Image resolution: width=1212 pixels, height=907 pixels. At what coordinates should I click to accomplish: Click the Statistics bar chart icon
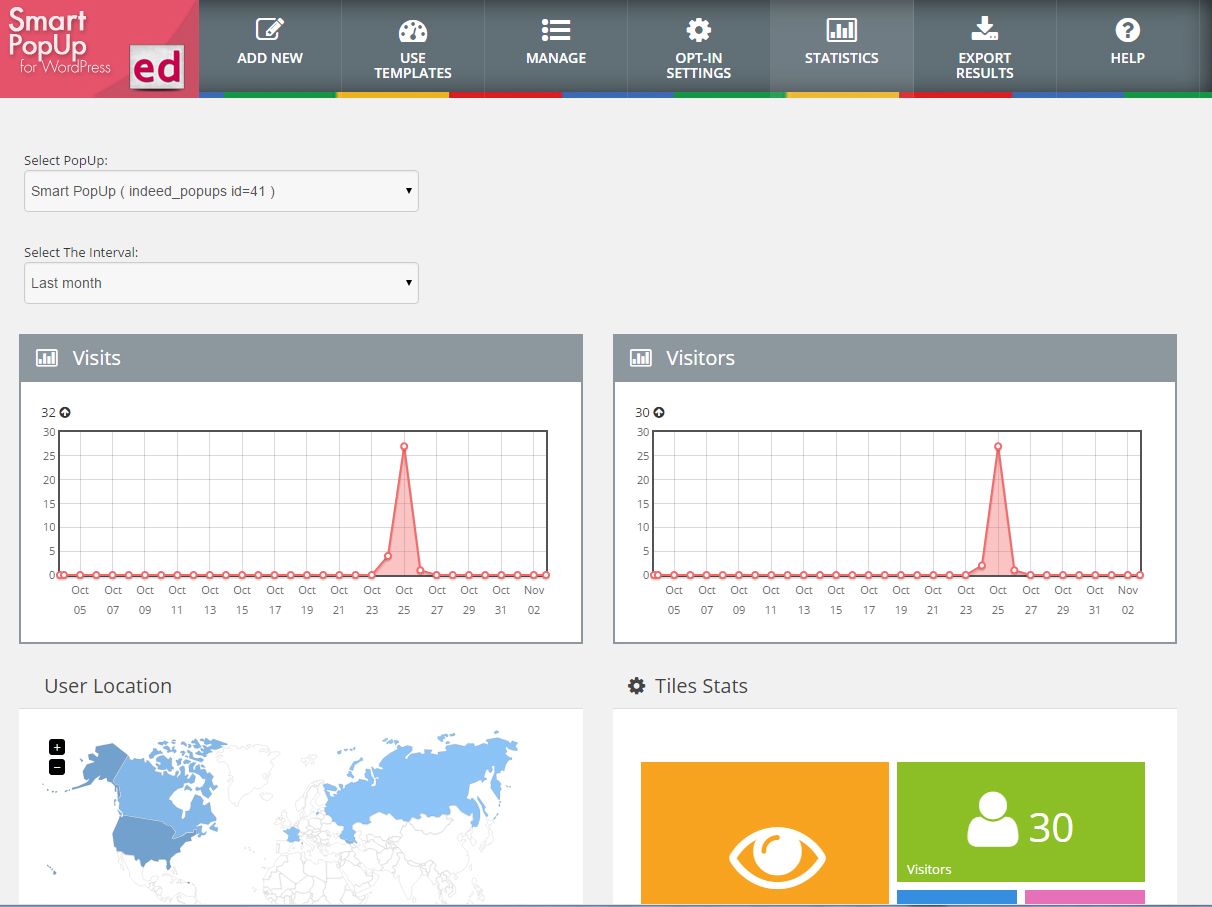coord(841,30)
